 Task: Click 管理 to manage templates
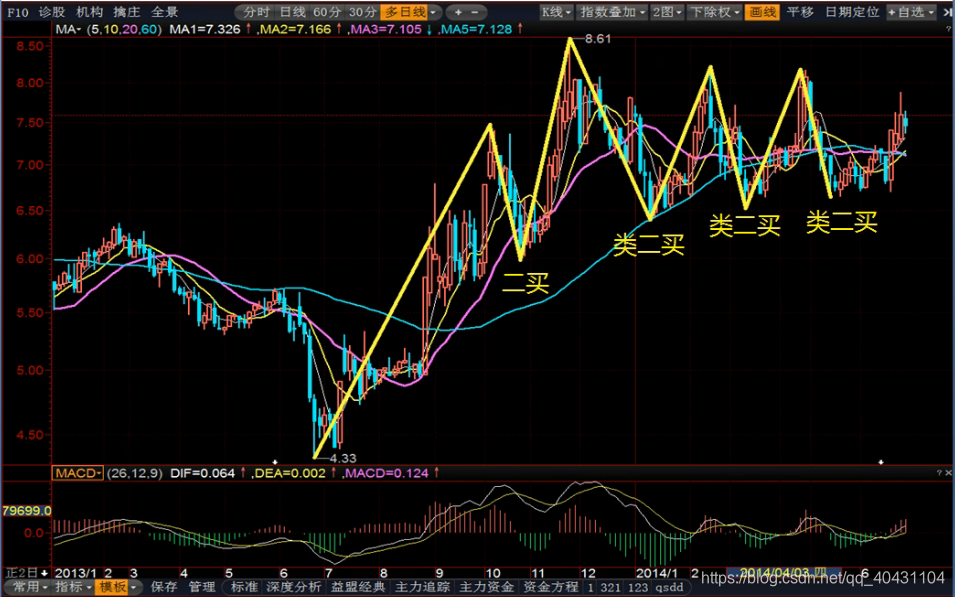[202, 587]
